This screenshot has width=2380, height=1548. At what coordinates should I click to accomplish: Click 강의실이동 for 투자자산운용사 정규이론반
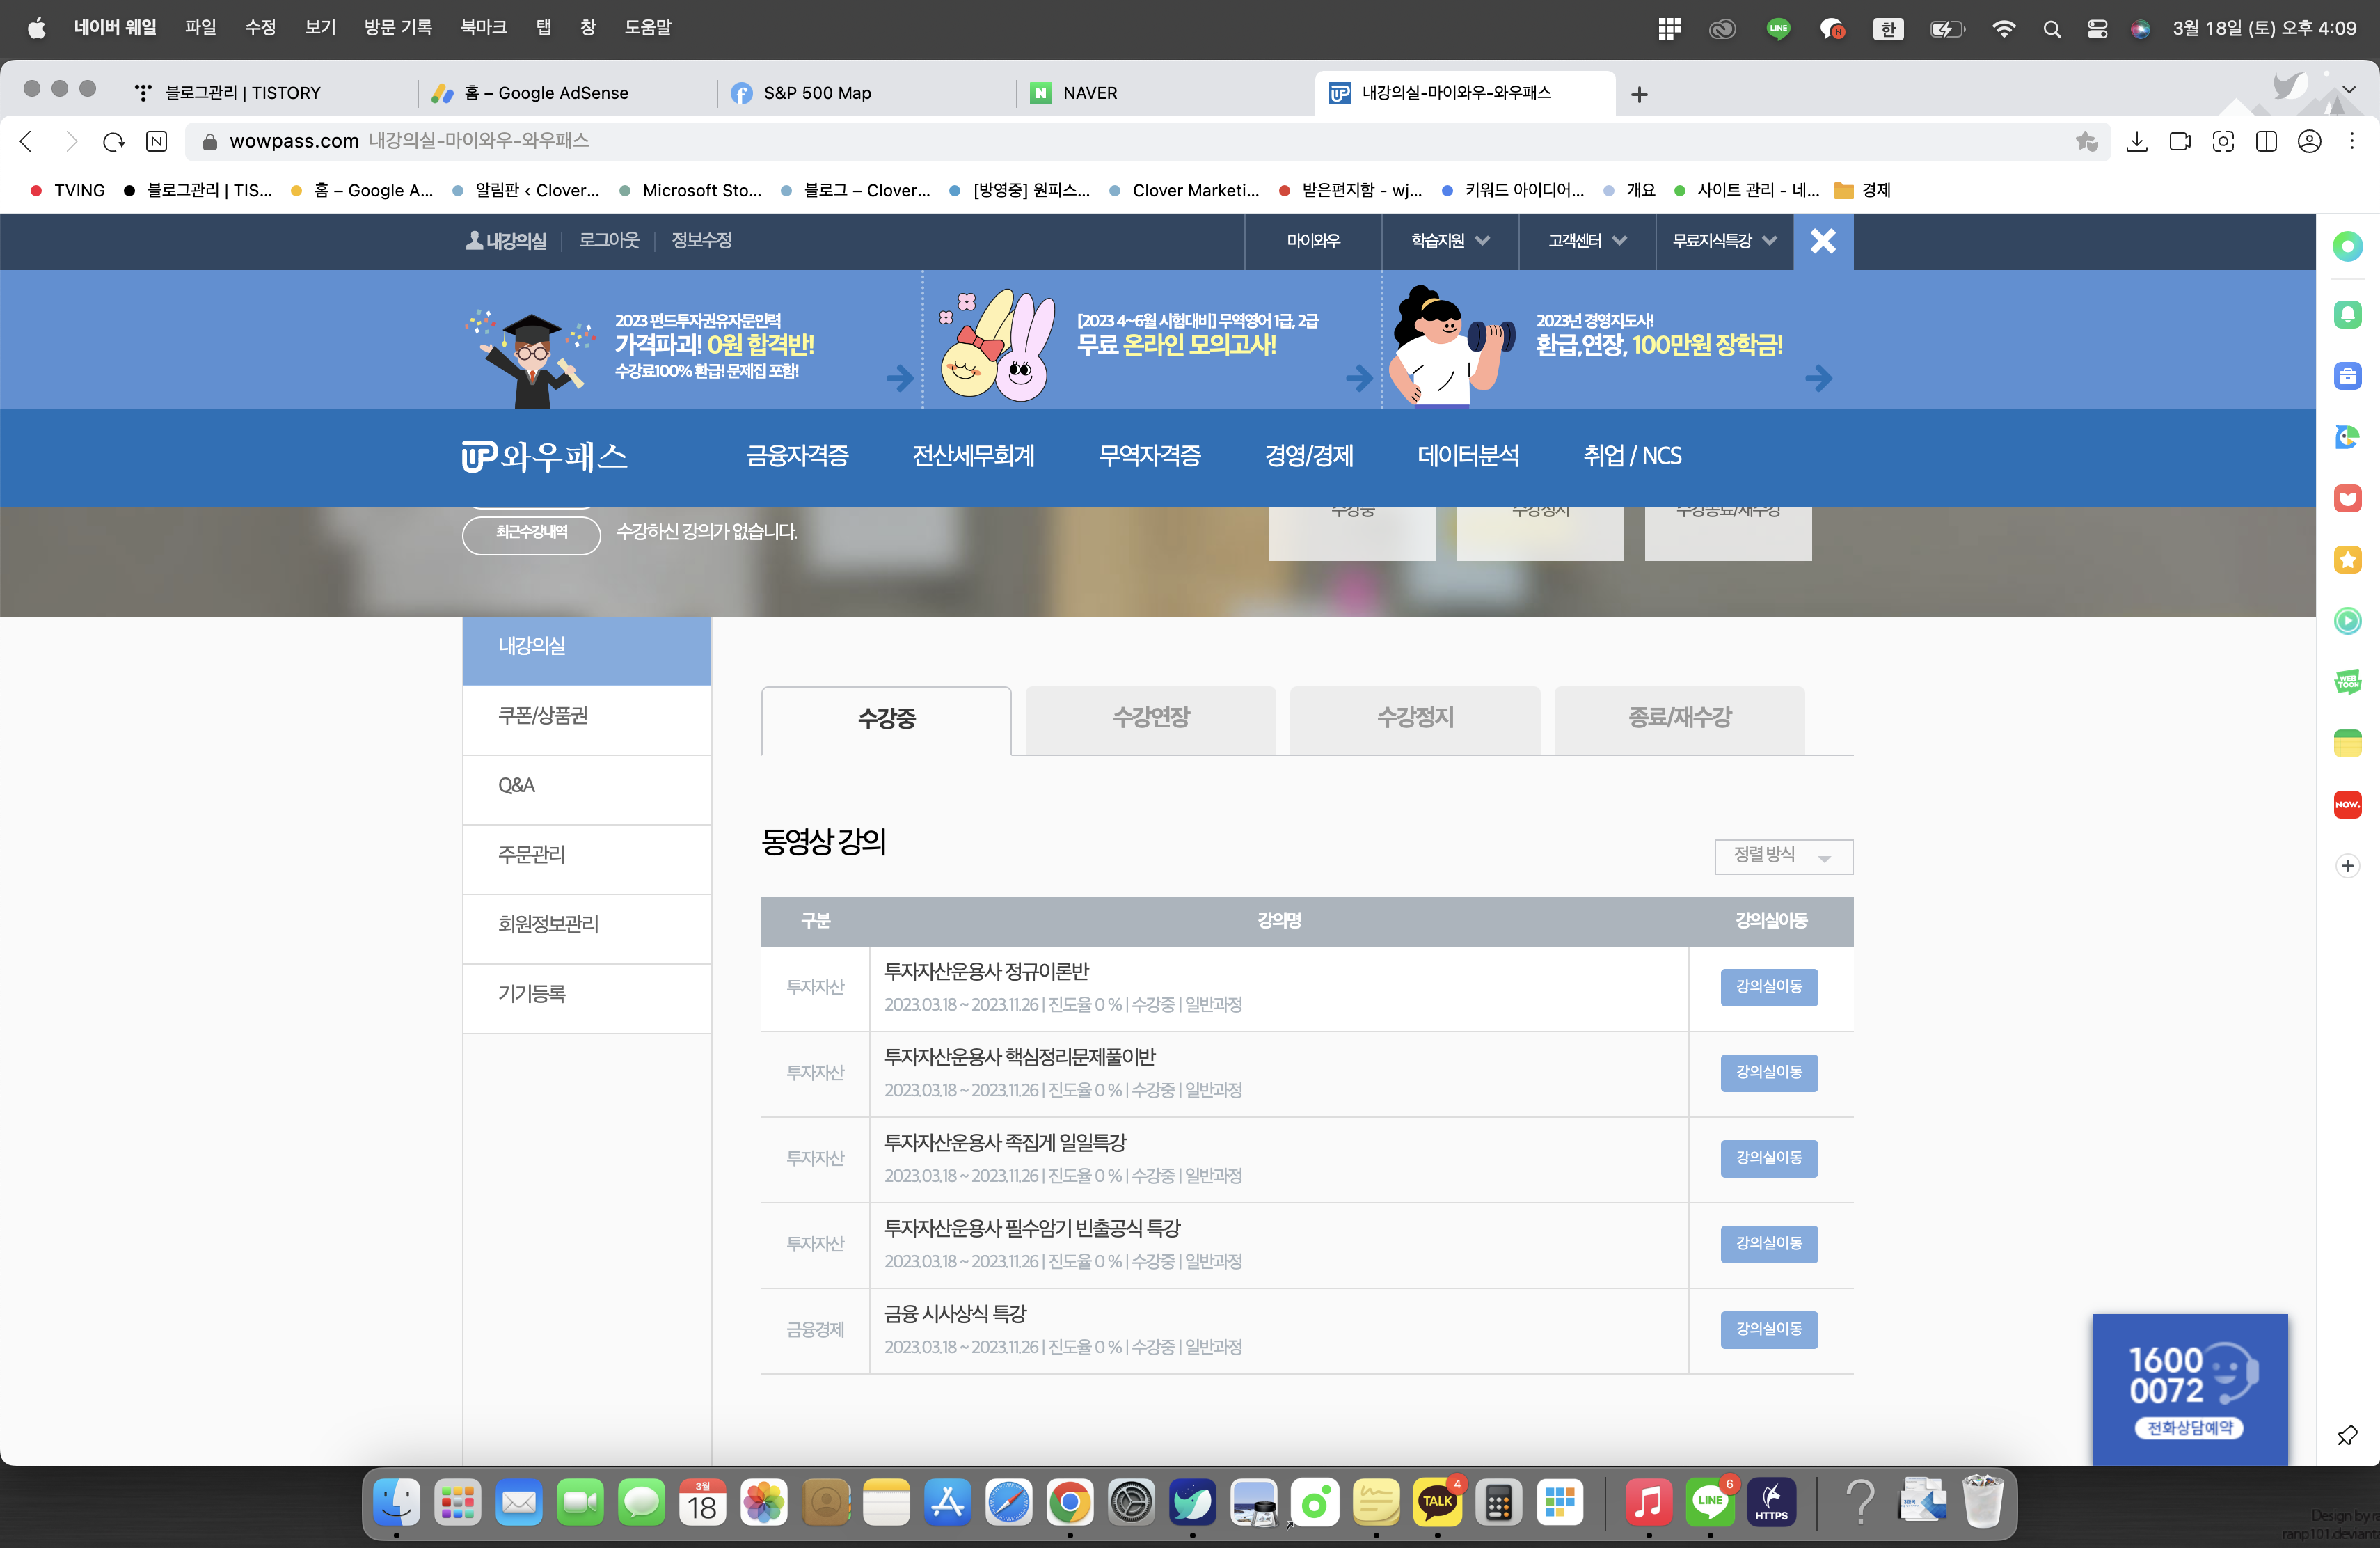[x=1769, y=987]
